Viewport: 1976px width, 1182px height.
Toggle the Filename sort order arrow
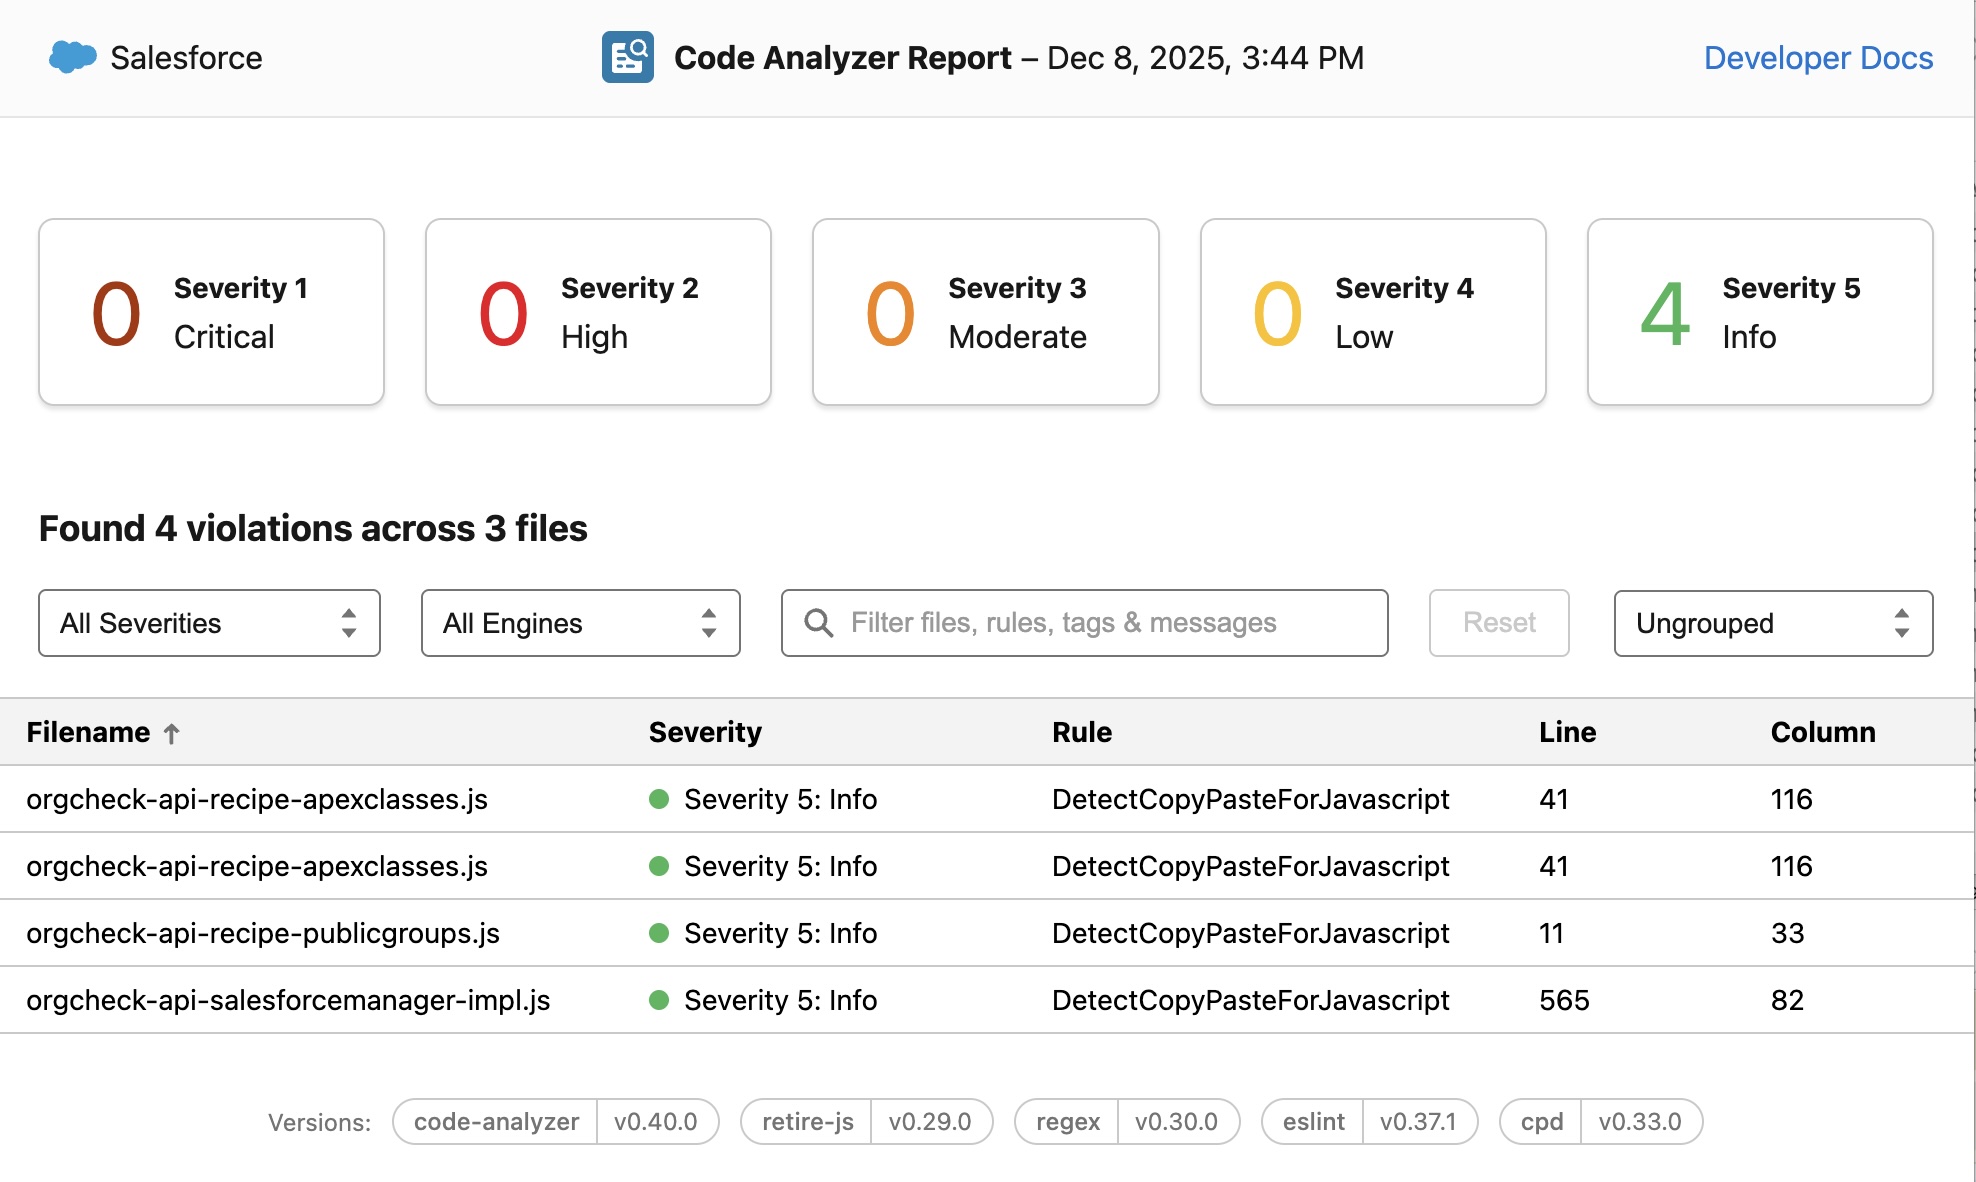point(174,732)
